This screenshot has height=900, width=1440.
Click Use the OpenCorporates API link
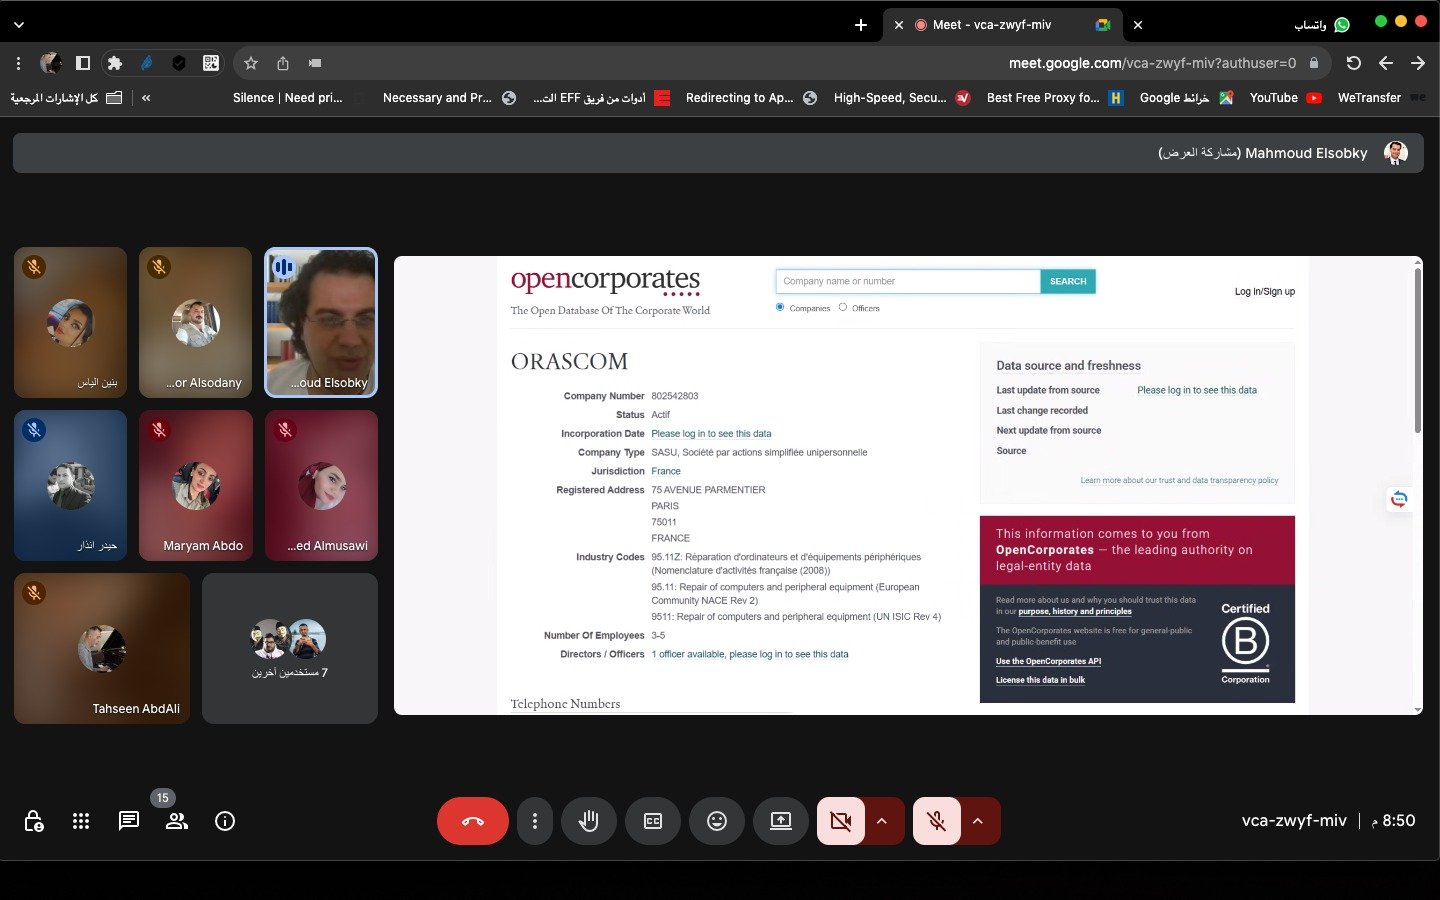coord(1048,661)
